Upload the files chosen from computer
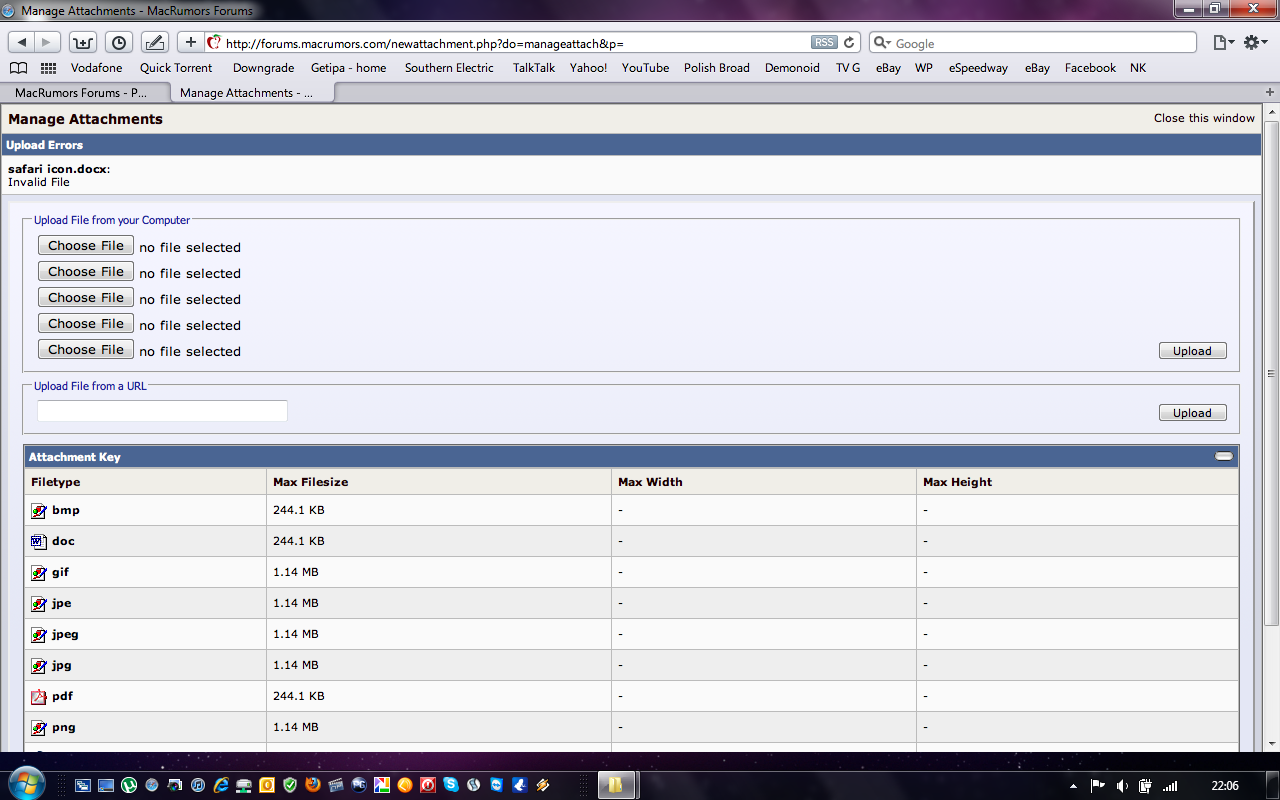Viewport: 1280px width, 800px height. coord(1192,351)
